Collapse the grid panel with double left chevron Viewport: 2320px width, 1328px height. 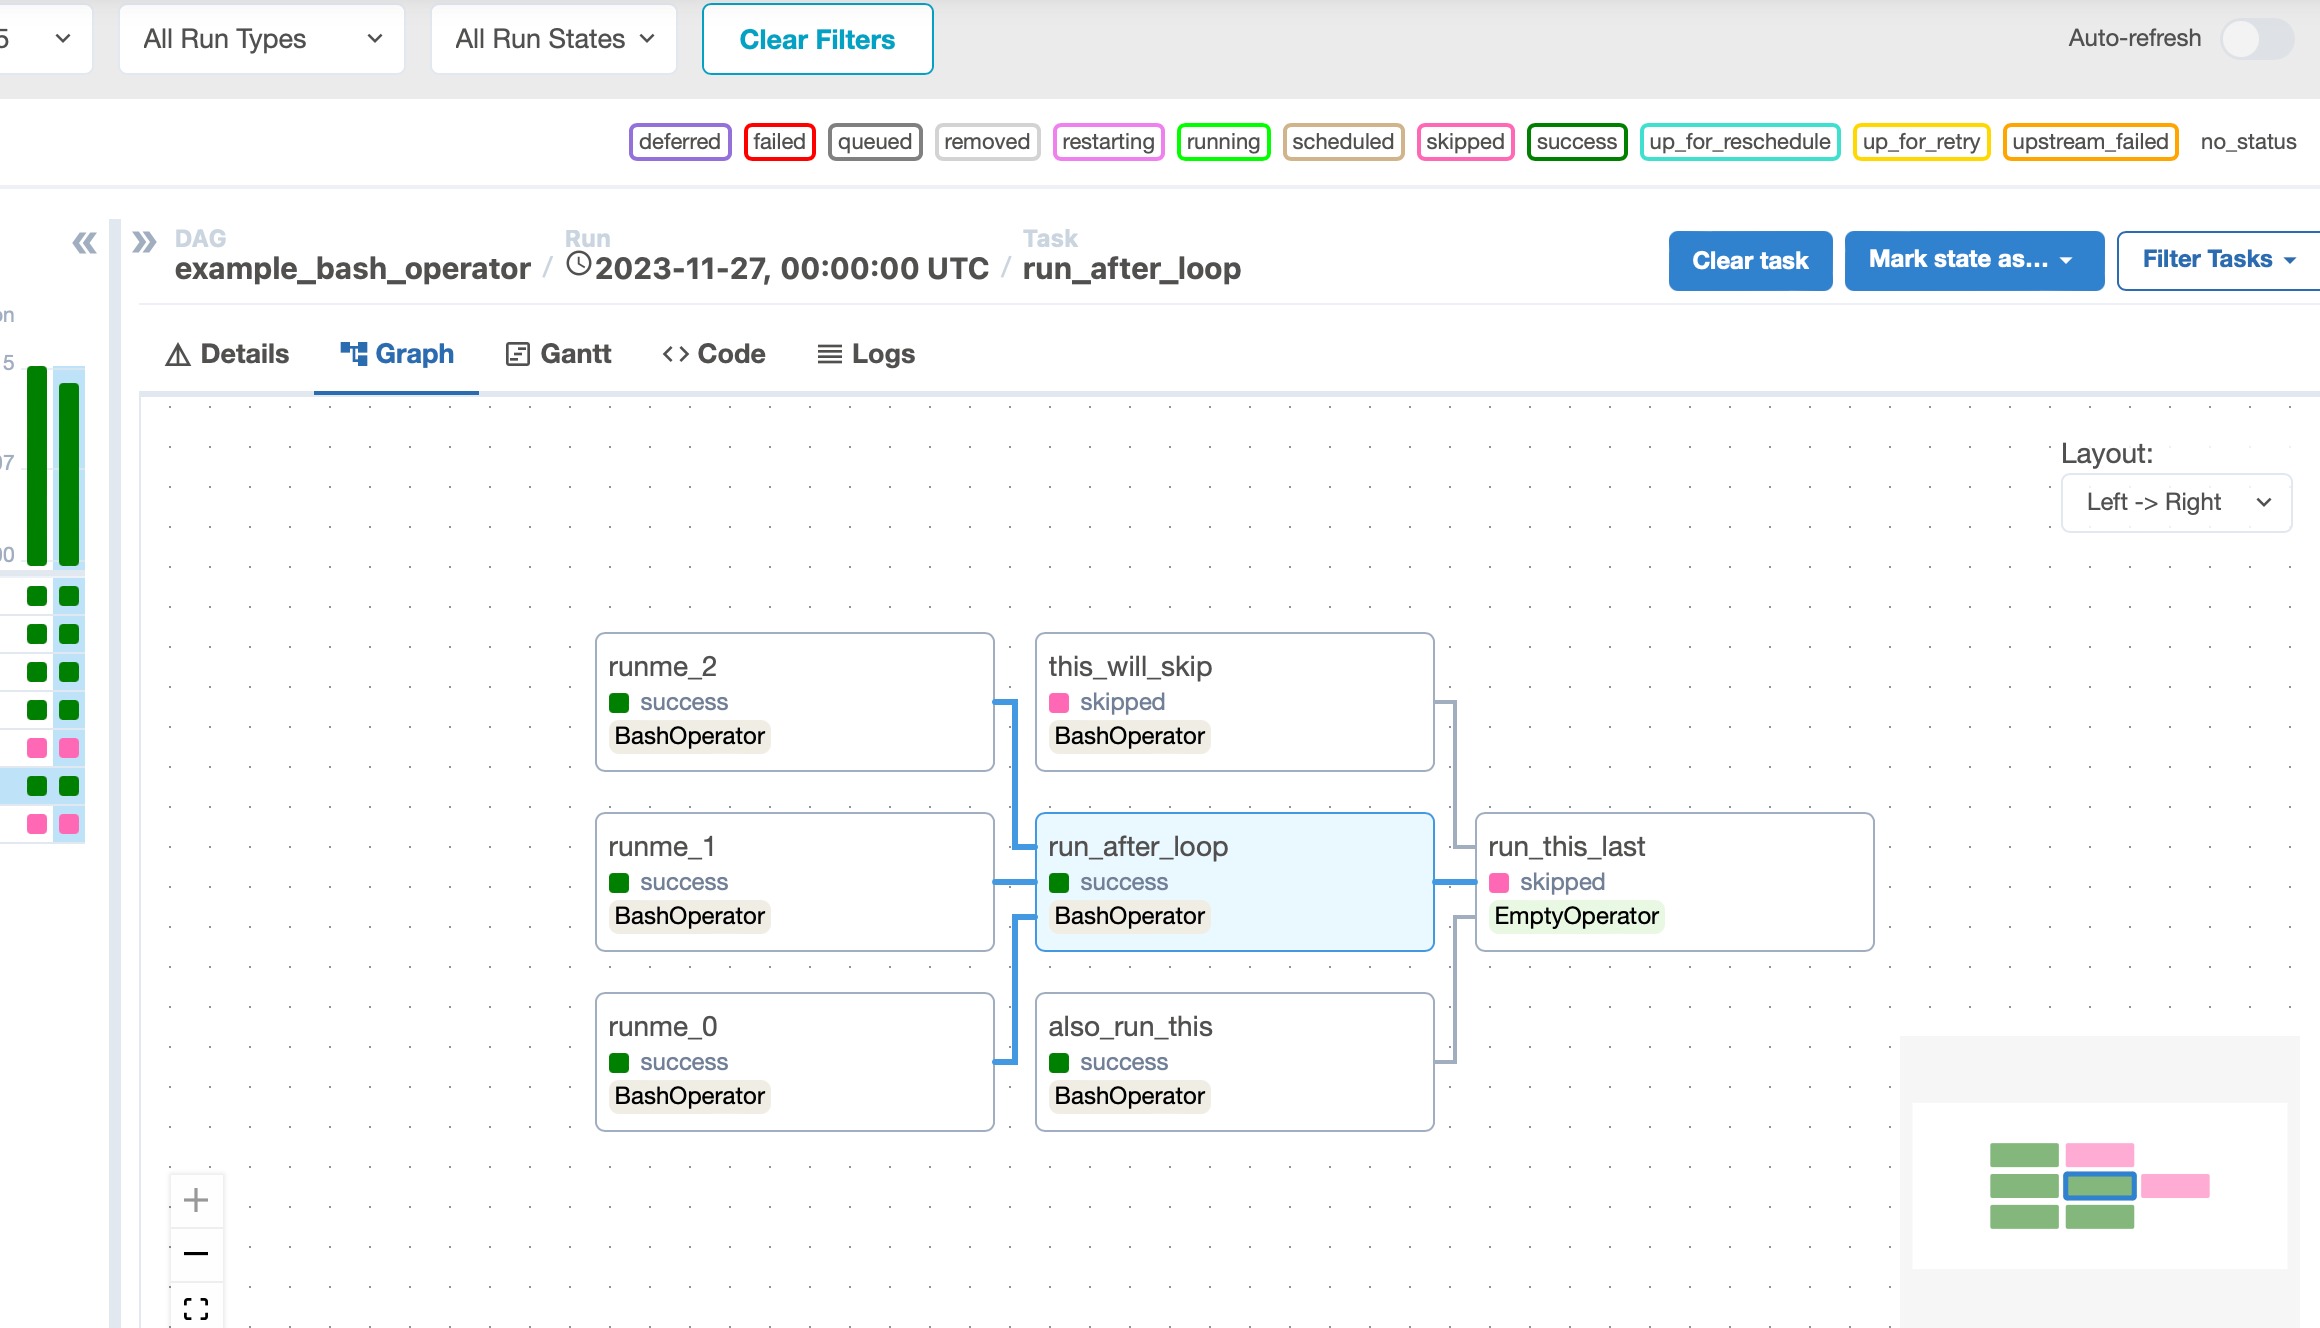tap(84, 243)
